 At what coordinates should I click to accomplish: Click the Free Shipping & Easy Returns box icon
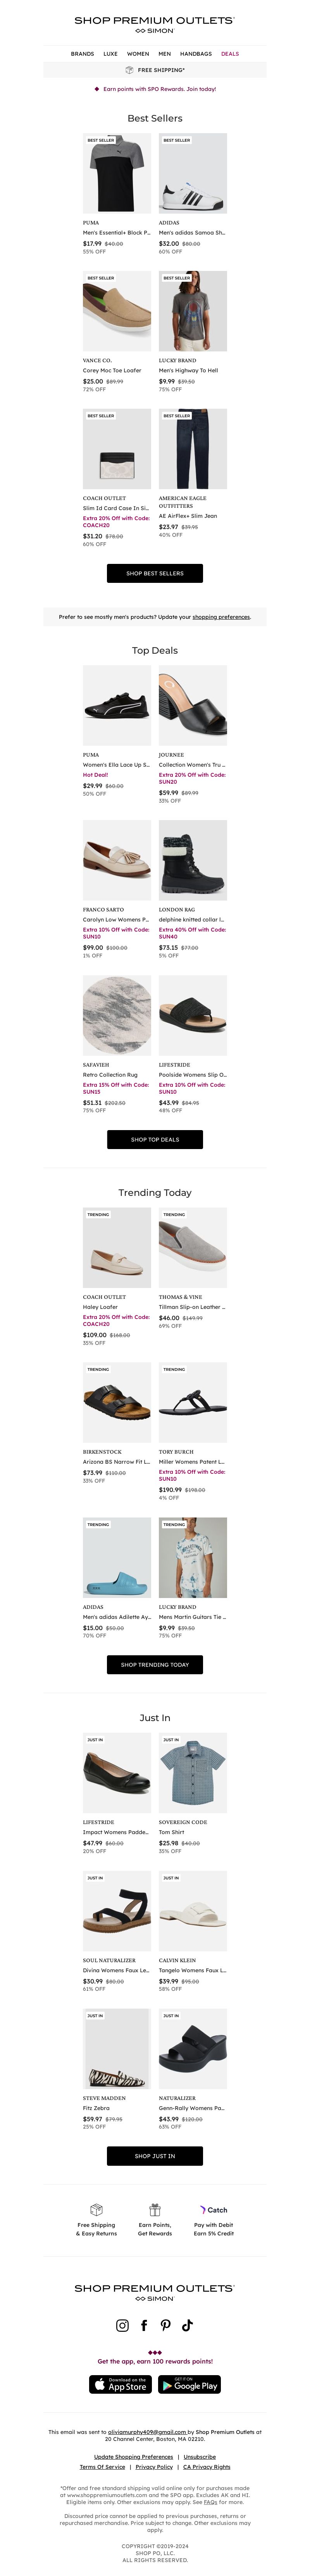pyautogui.click(x=96, y=2209)
